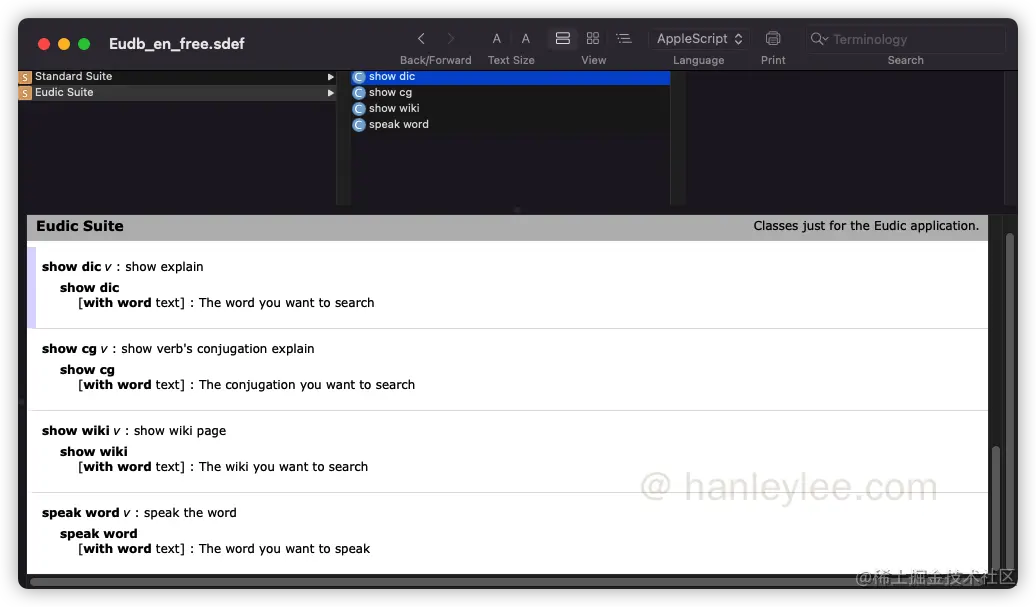Select Standard Suite in the browser
The width and height of the screenshot is (1036, 607).
(177, 77)
